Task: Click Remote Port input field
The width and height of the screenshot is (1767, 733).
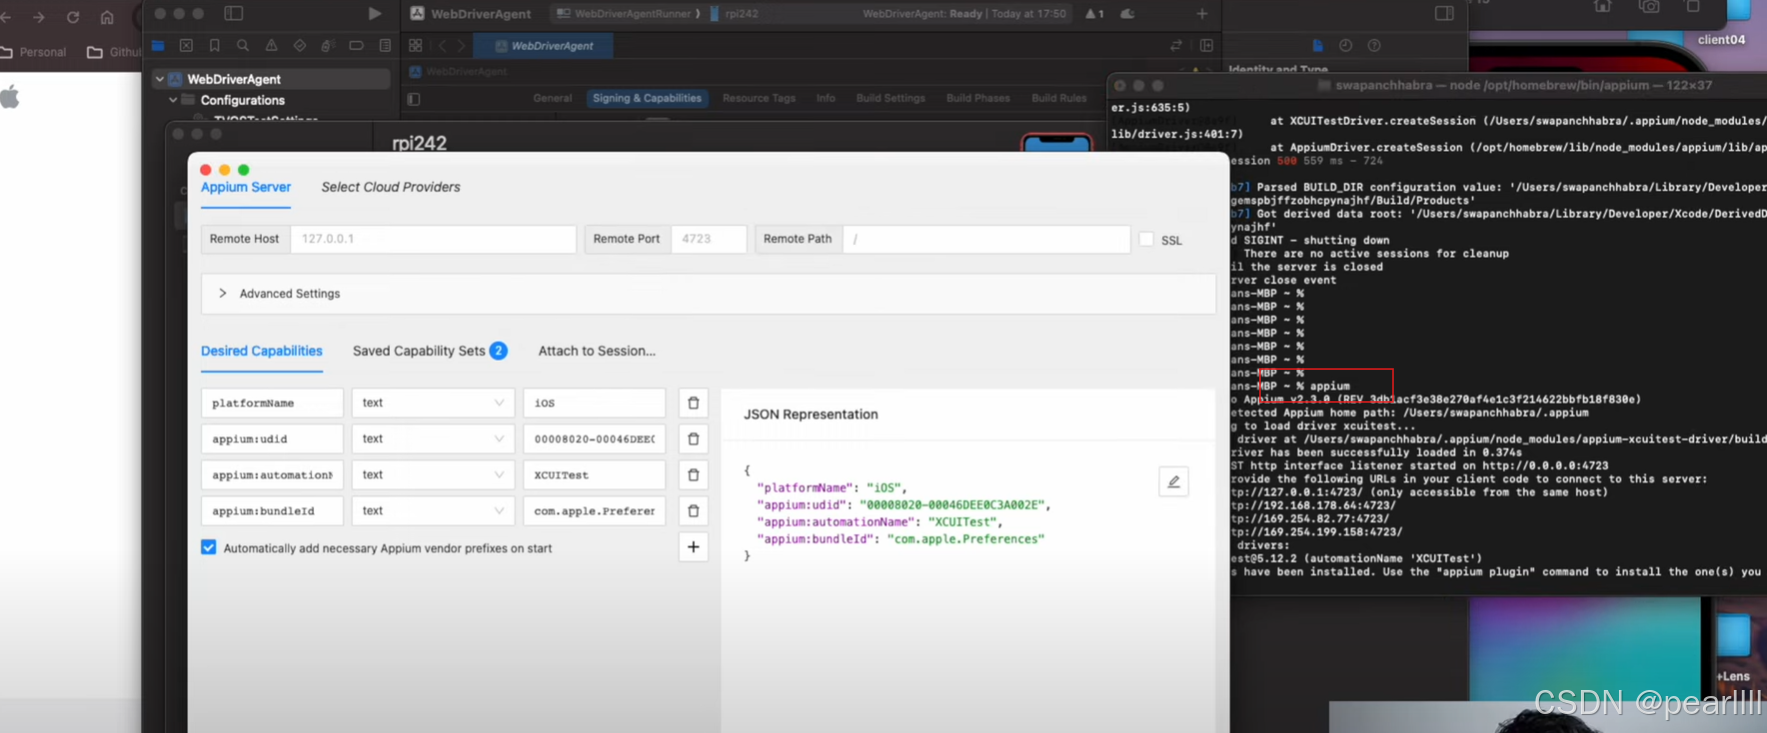Action: point(709,239)
